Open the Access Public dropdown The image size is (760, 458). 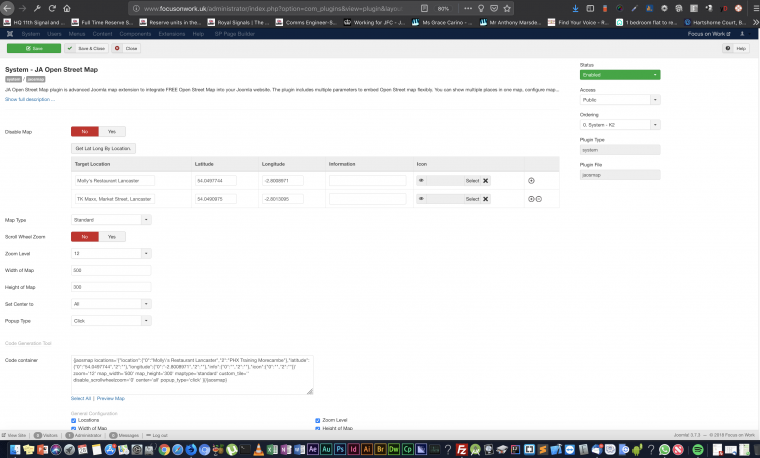(620, 100)
